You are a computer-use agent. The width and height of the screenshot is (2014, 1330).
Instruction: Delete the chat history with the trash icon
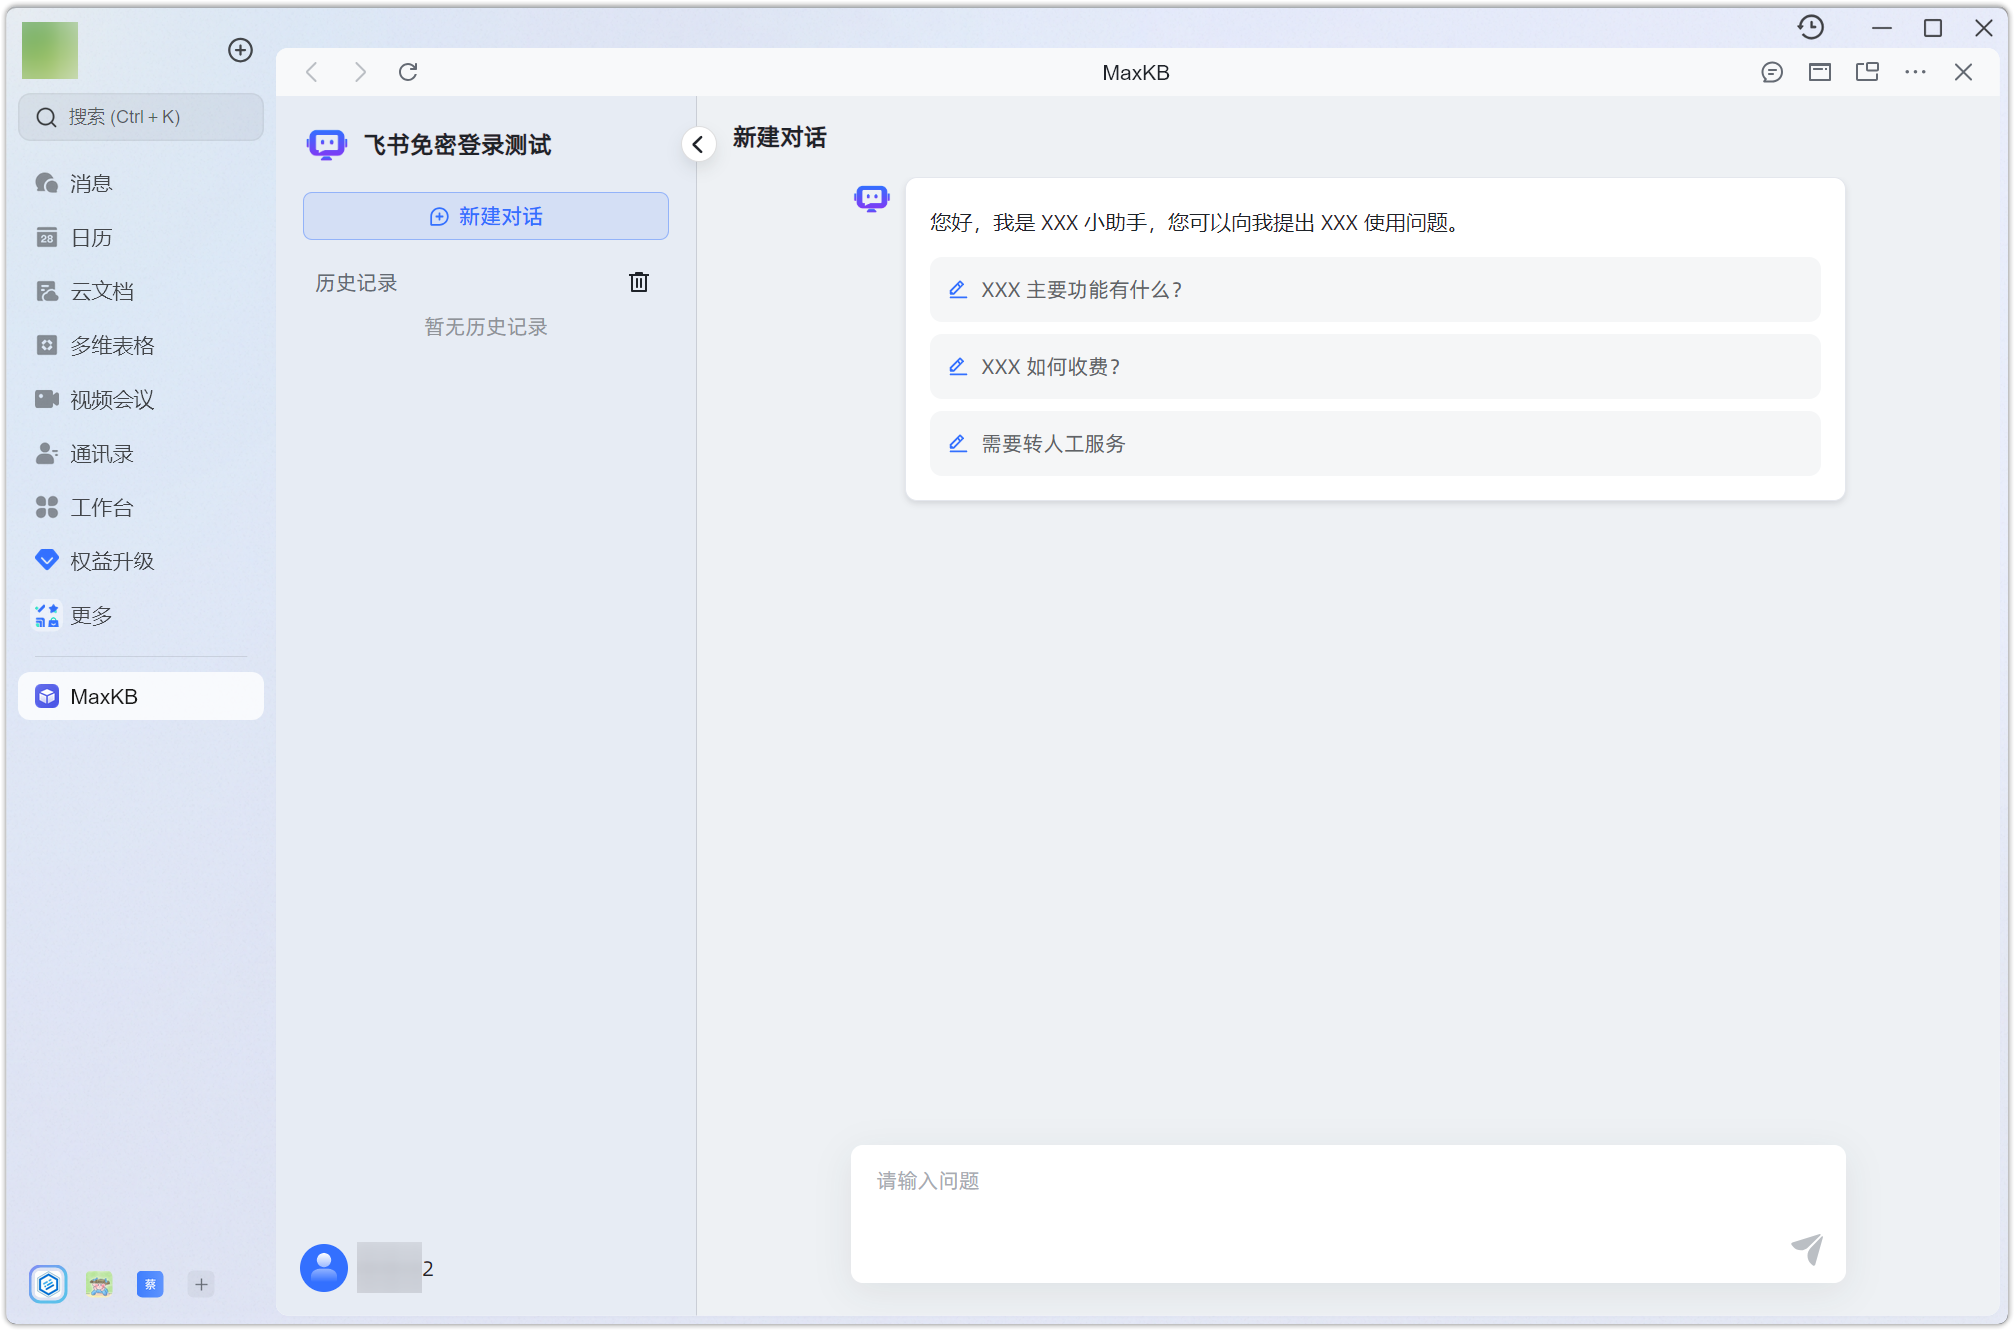point(639,282)
